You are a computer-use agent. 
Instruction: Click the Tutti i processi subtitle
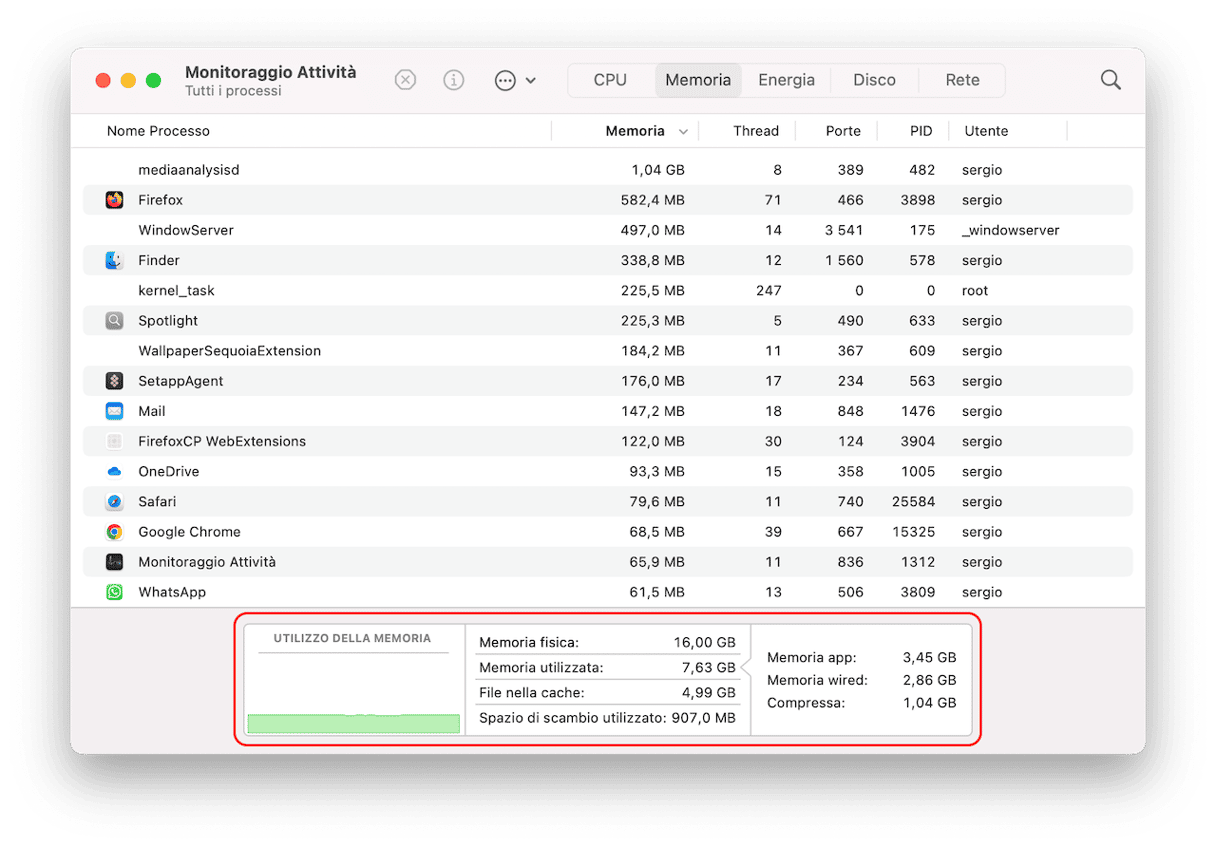click(x=233, y=91)
